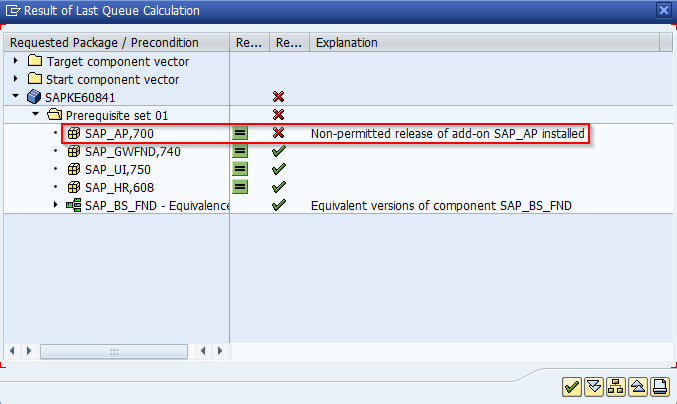Viewport: 677px width, 404px height.
Task: Select the Prerequisite set 01 row text
Action: [x=117, y=116]
